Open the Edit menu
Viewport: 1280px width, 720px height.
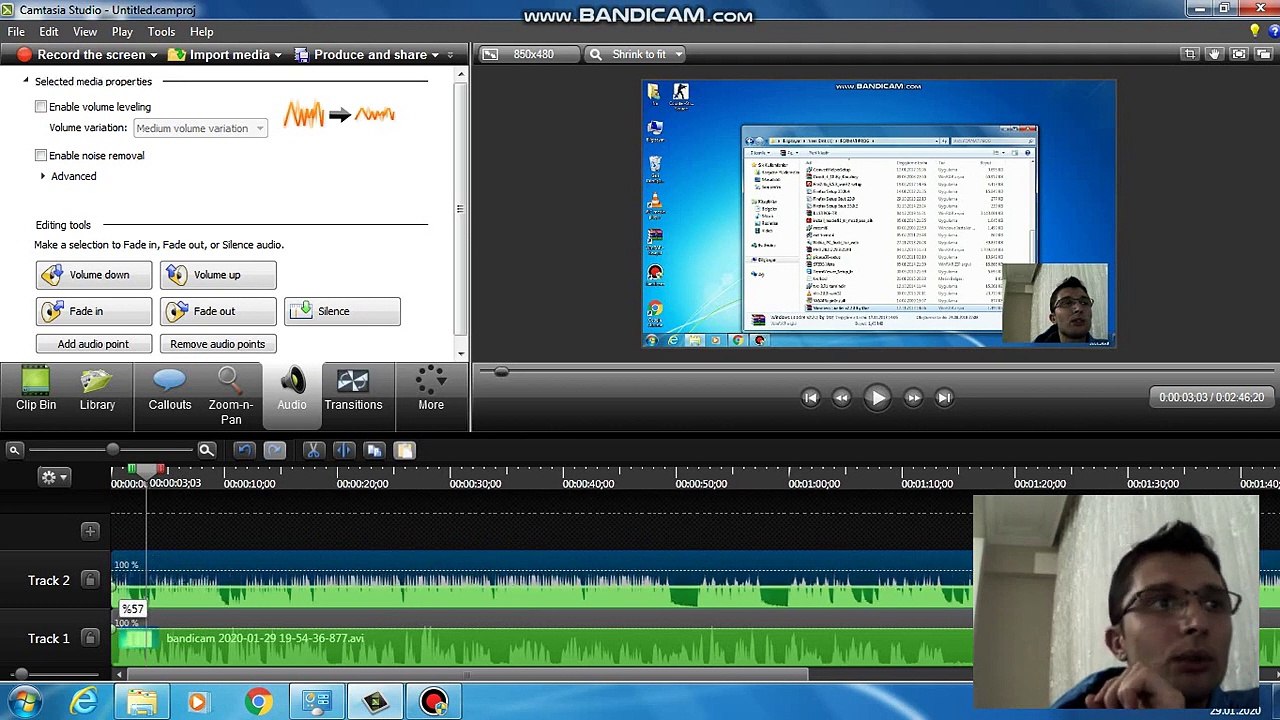tap(48, 32)
